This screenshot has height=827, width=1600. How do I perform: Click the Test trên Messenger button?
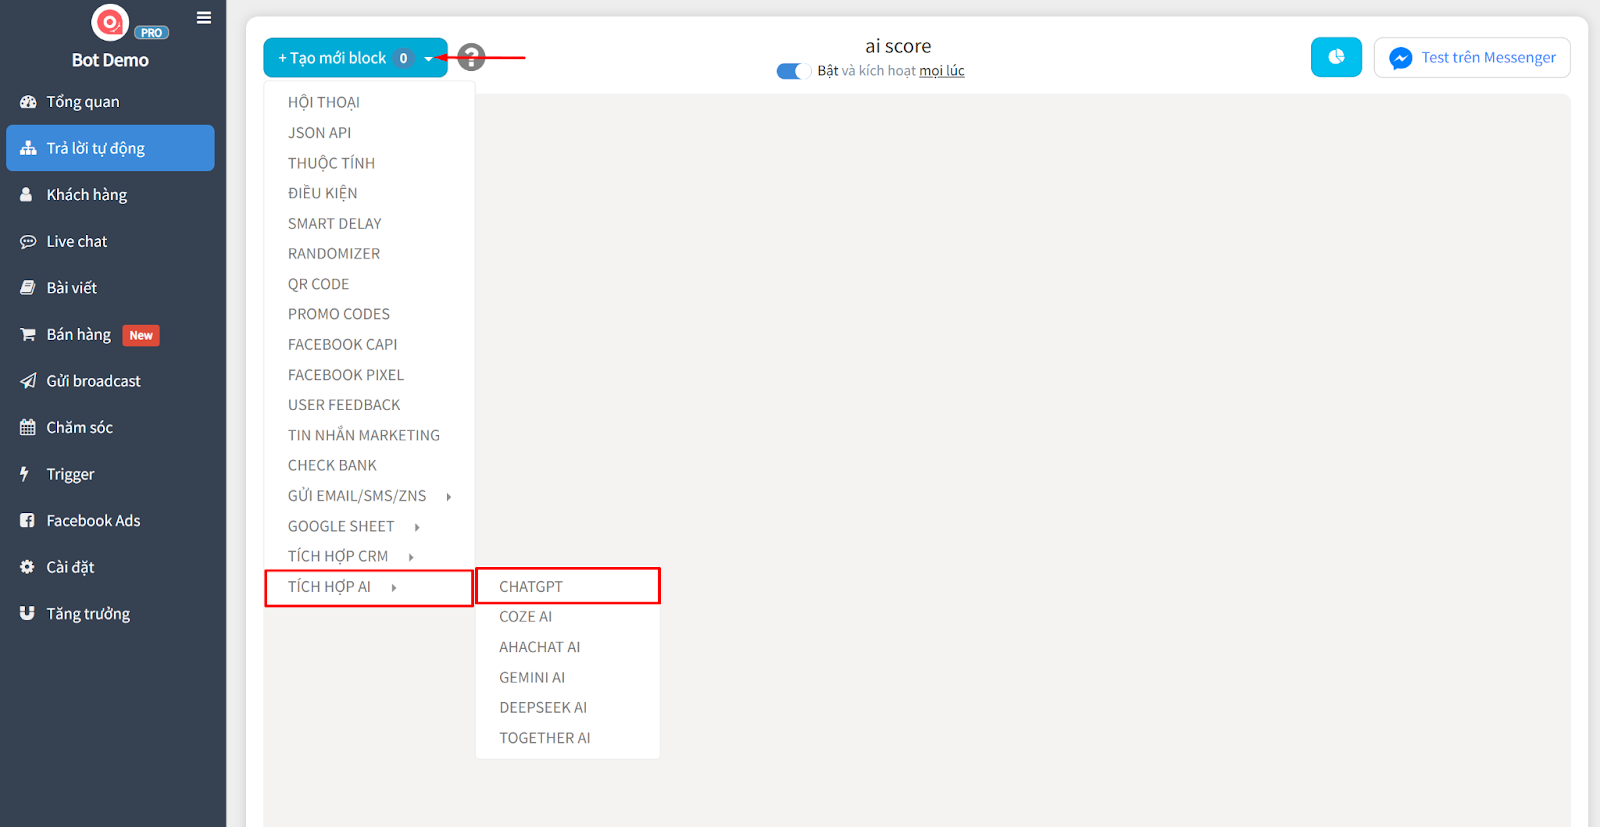pyautogui.click(x=1472, y=57)
